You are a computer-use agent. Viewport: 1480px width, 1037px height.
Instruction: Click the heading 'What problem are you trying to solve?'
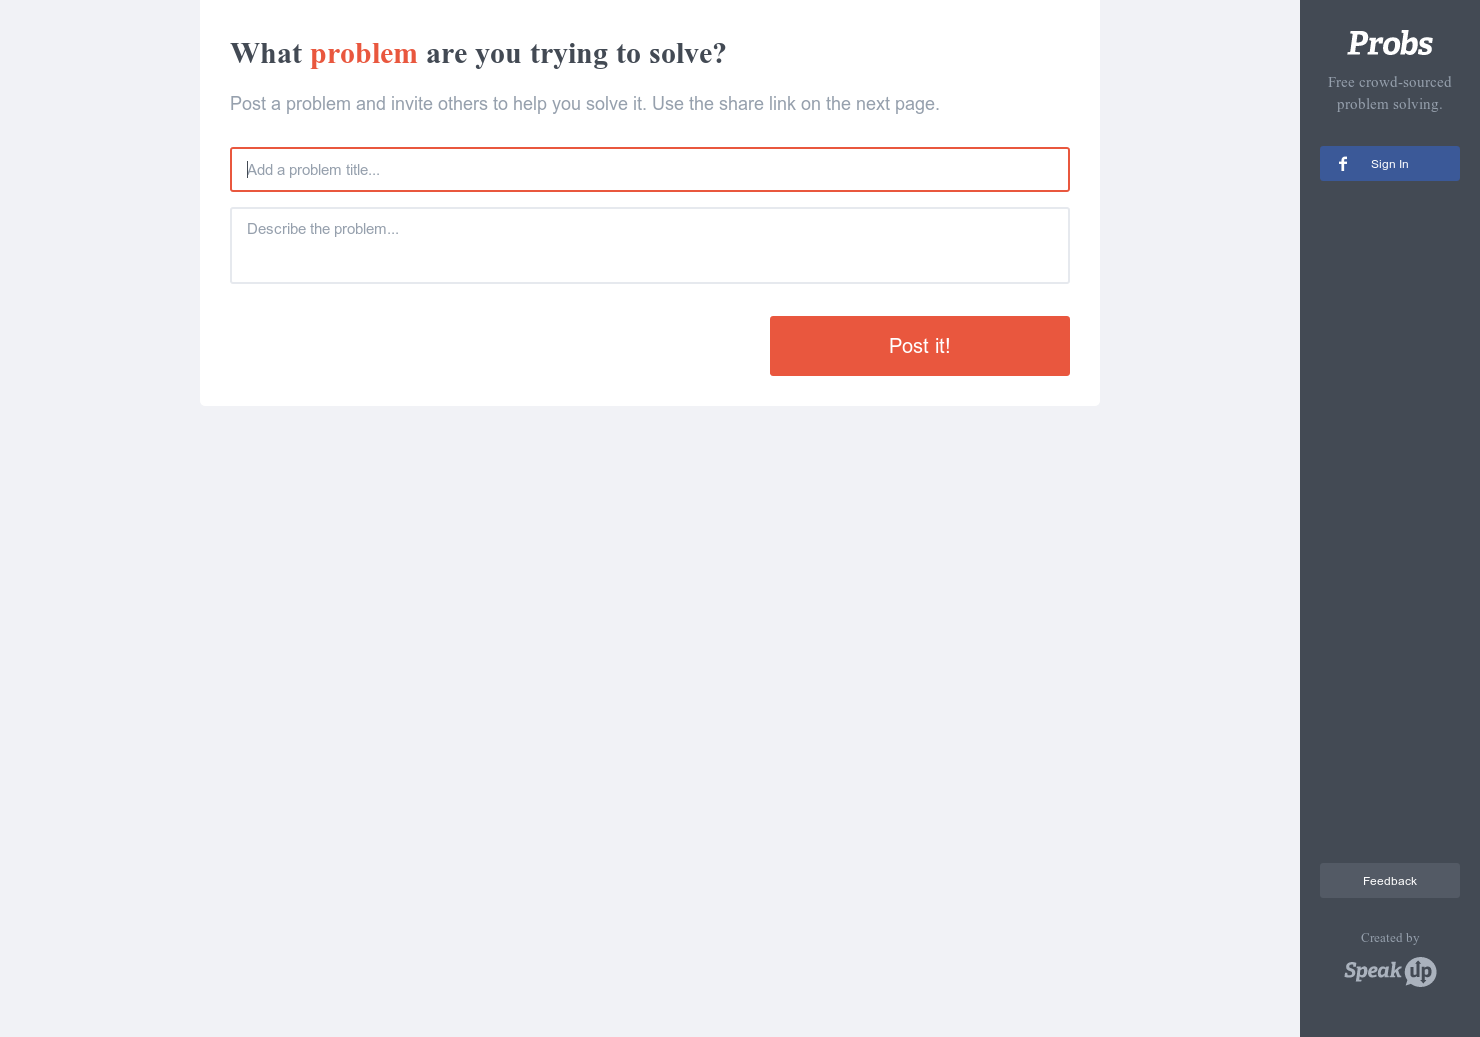coord(477,53)
